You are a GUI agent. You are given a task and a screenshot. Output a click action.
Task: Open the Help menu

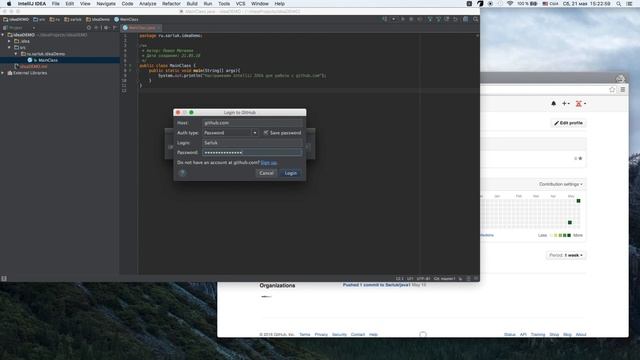click(x=280, y=4)
